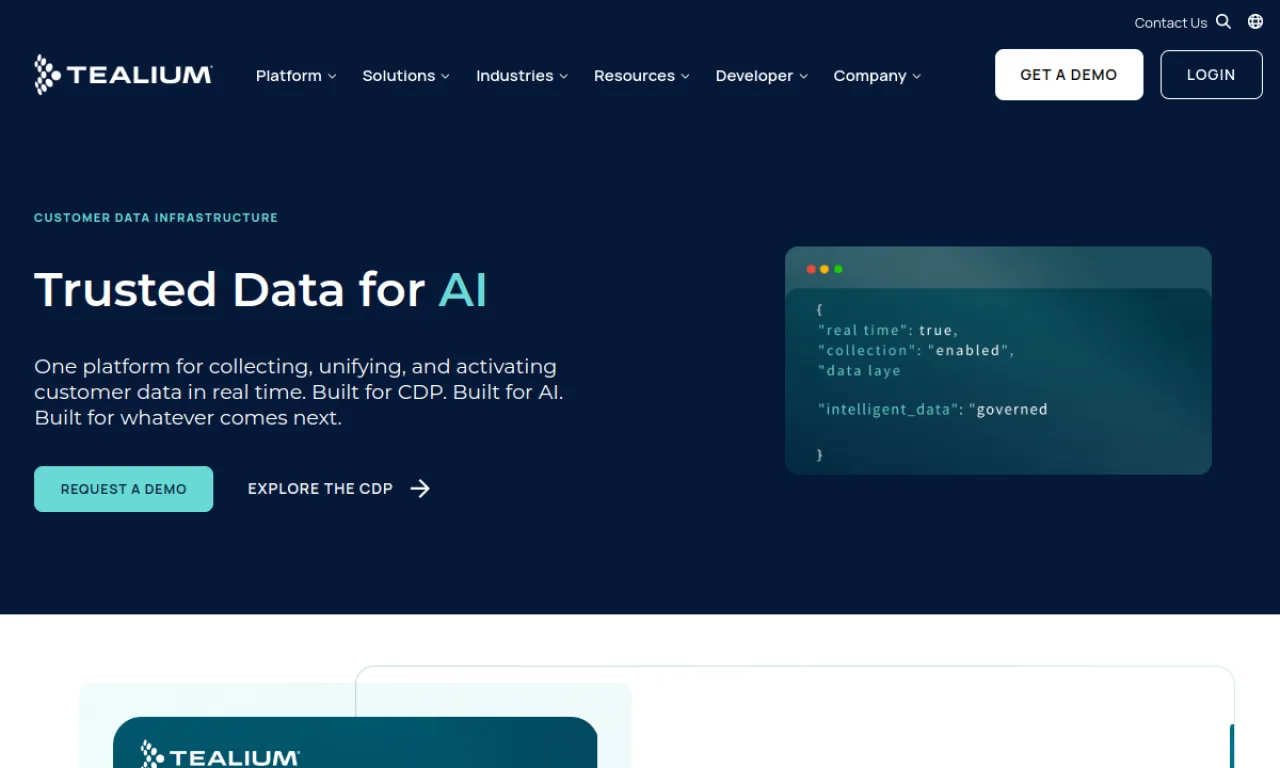
Task: Click the "real time": true code line
Action: coord(888,330)
